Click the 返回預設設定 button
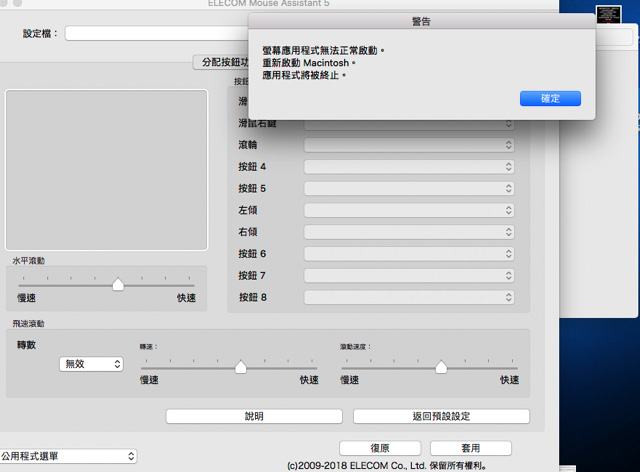 pyautogui.click(x=441, y=416)
